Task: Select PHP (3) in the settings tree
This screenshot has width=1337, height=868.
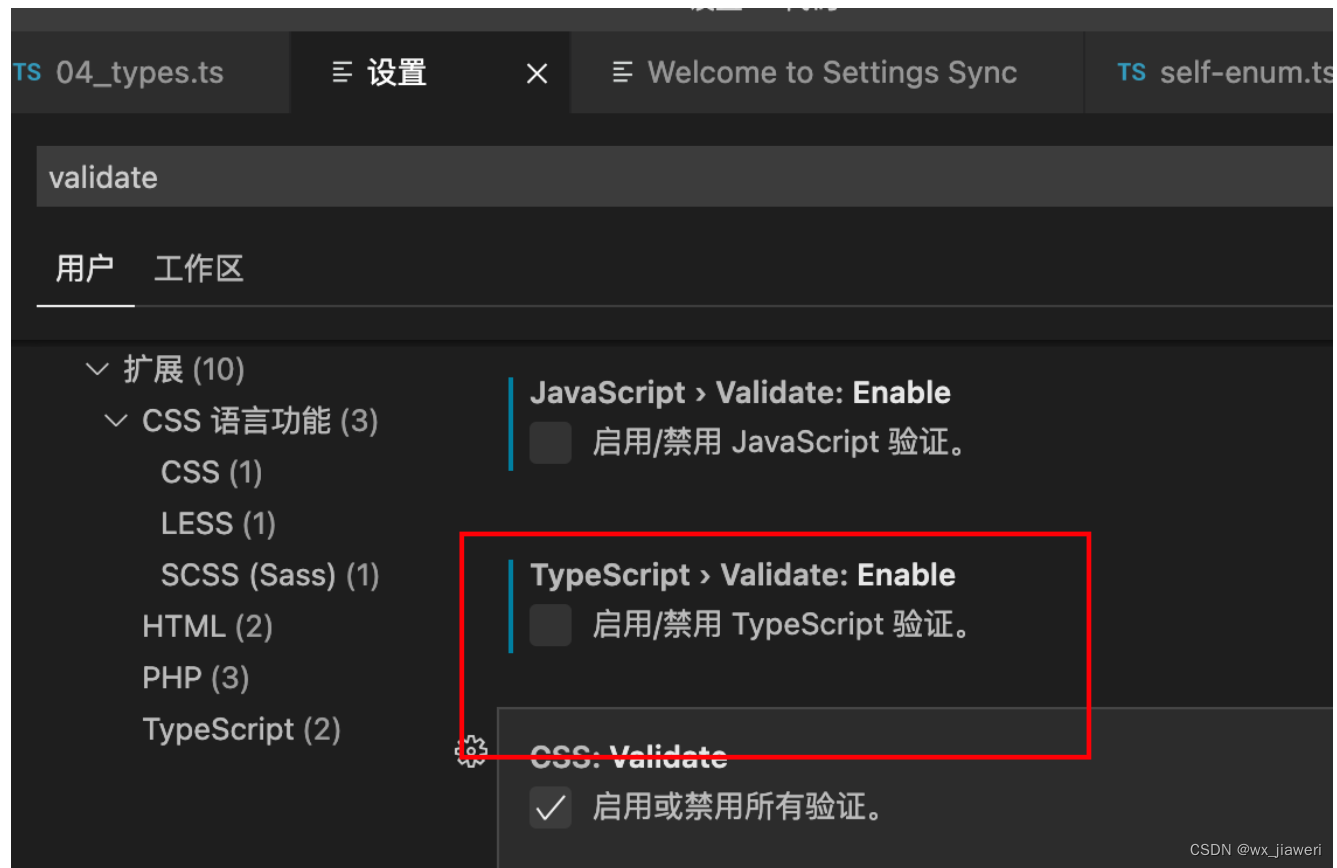Action: [x=196, y=677]
